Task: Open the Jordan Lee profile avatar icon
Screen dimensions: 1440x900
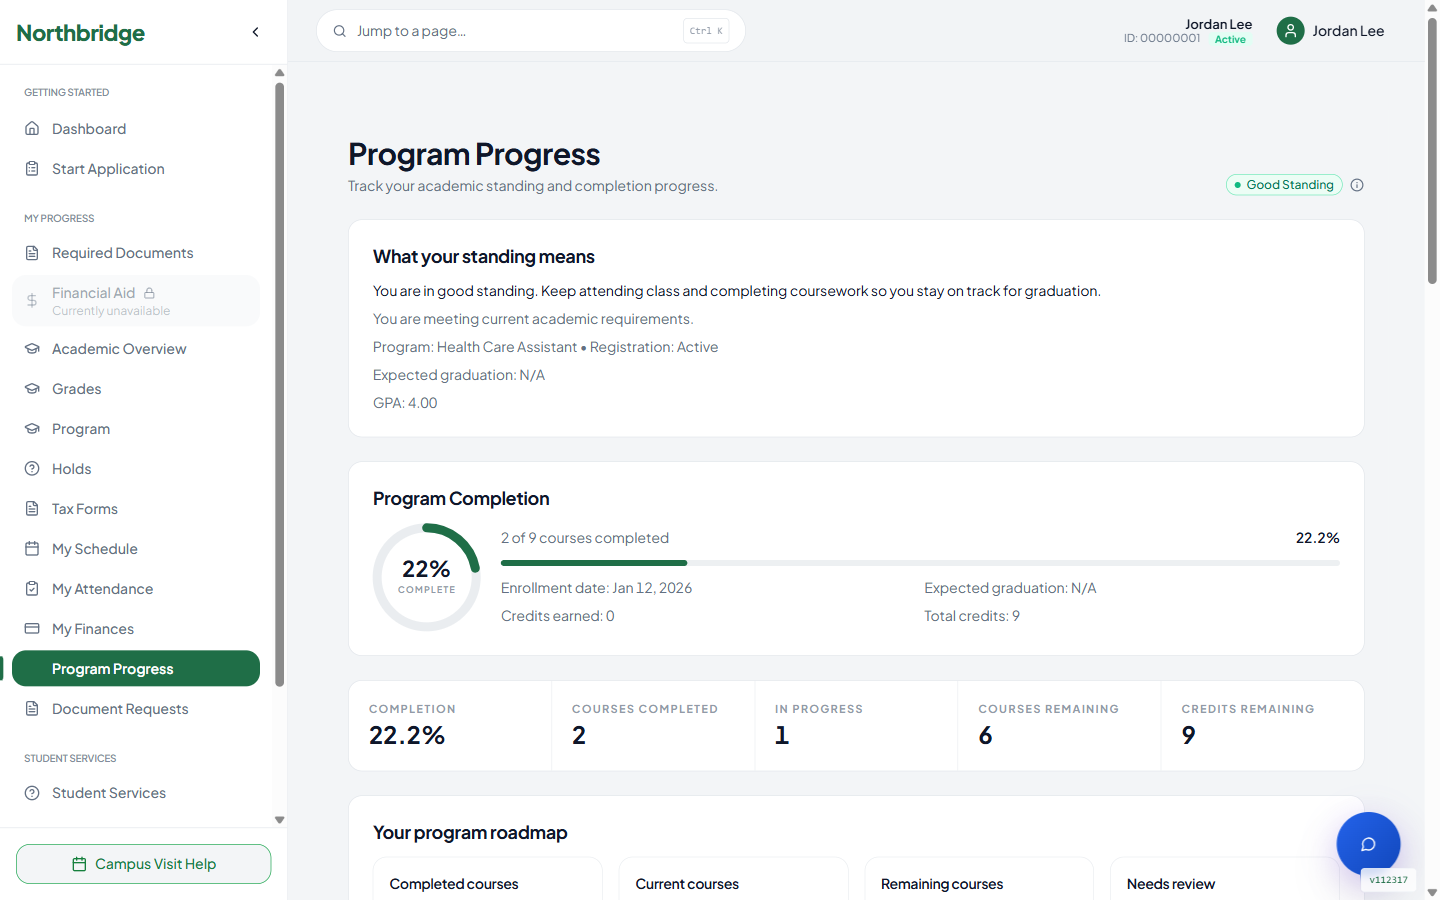Action: point(1291,31)
